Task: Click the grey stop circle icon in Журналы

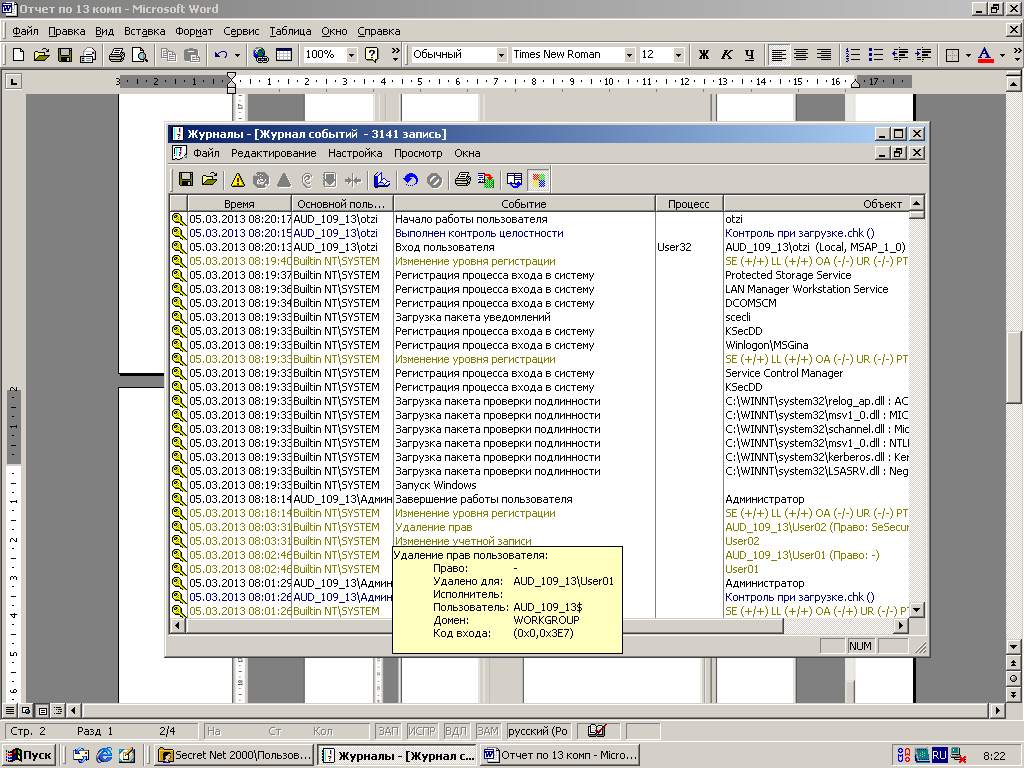Action: click(434, 180)
